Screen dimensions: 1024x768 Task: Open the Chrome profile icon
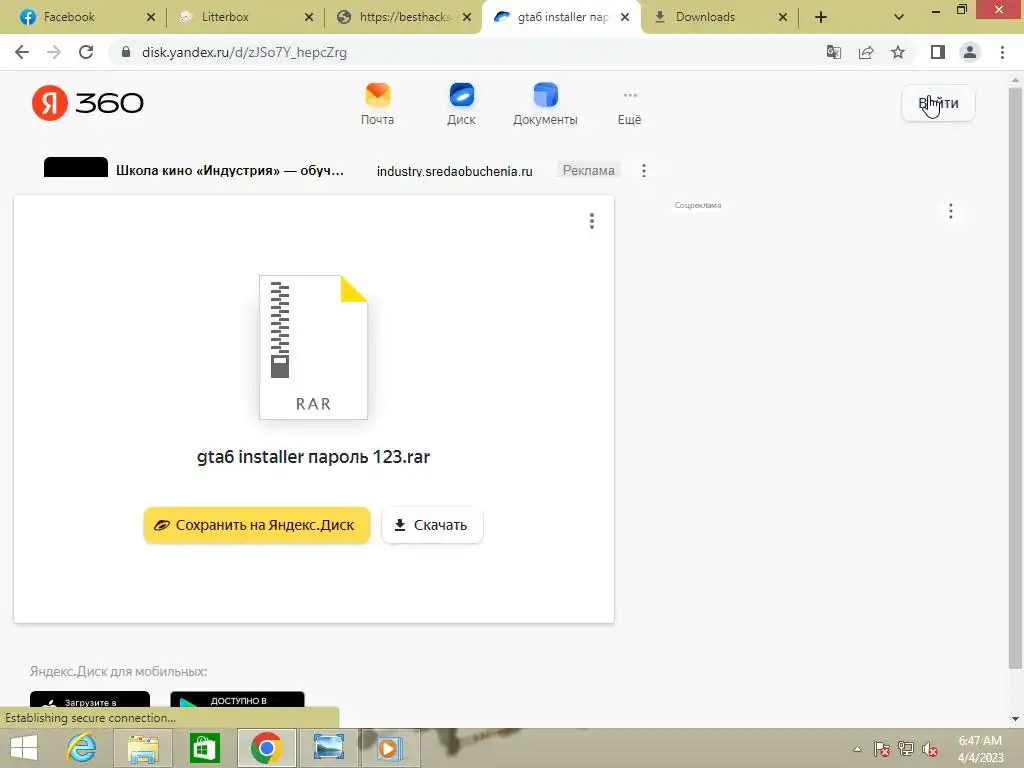point(970,52)
